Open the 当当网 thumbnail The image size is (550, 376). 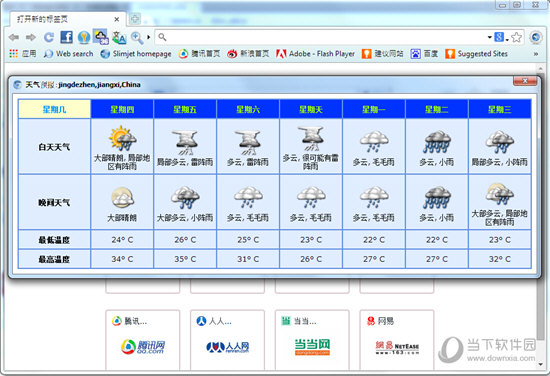pos(312,340)
